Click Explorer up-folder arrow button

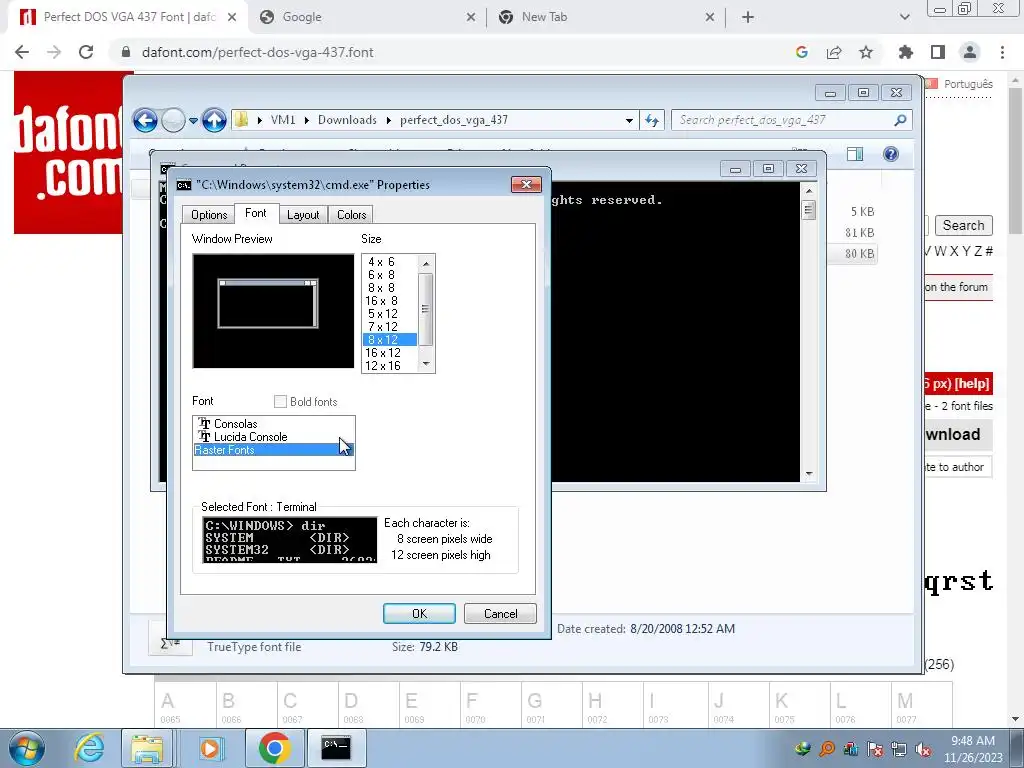[x=214, y=120]
